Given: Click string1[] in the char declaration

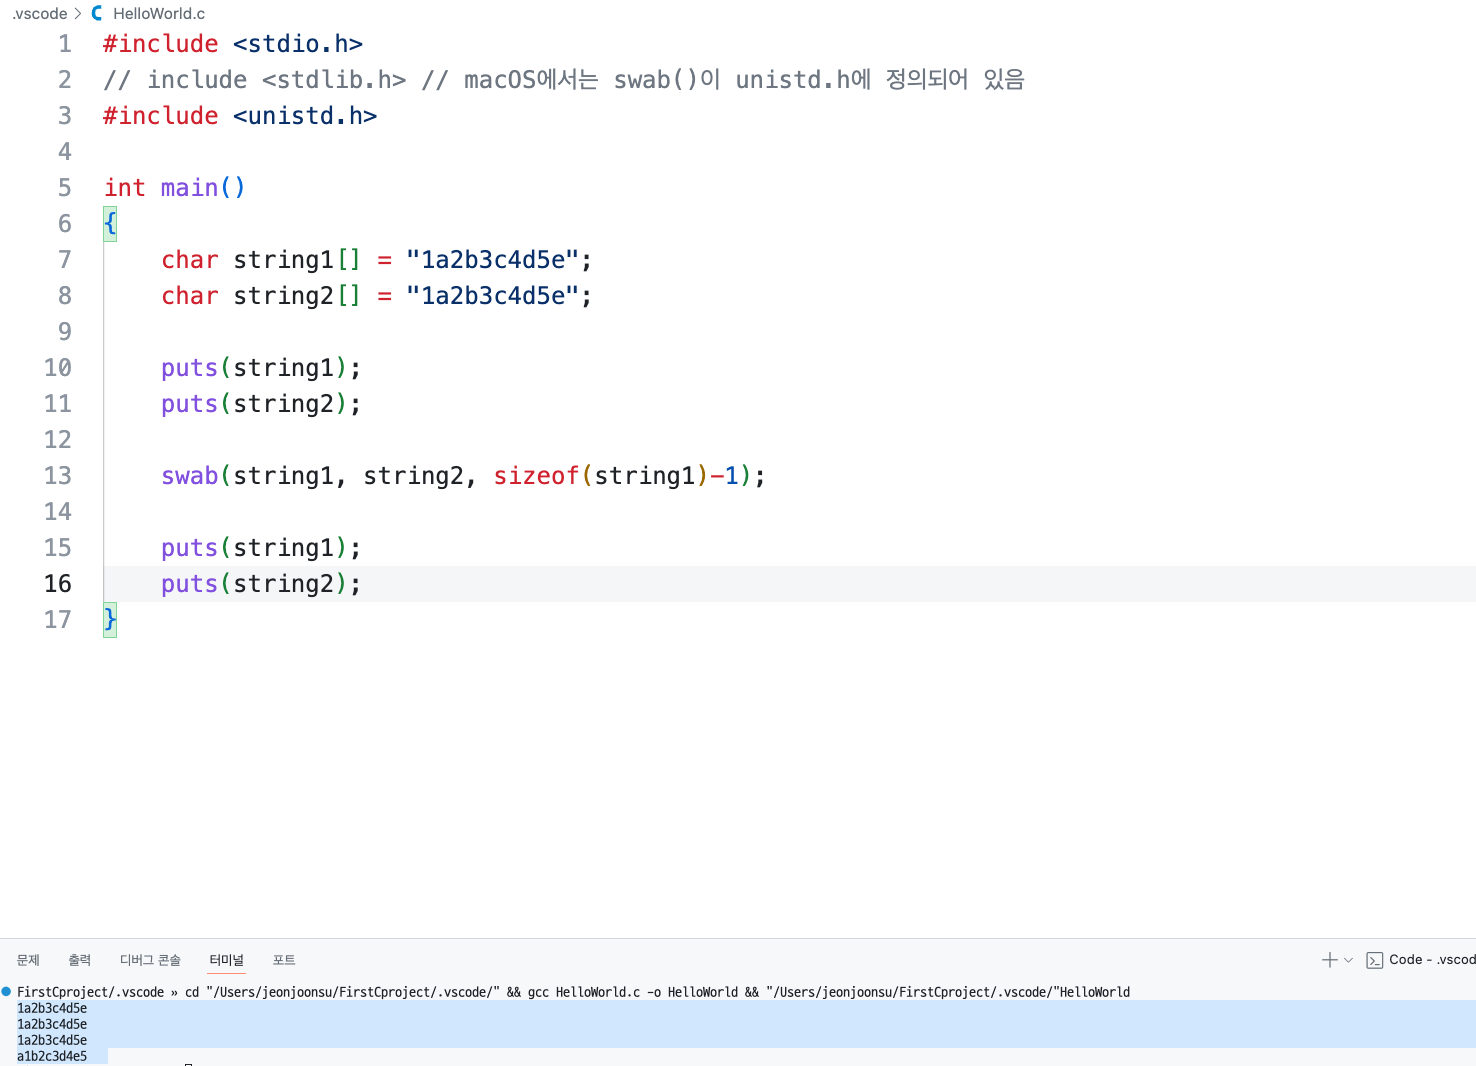Looking at the screenshot, I should (297, 260).
